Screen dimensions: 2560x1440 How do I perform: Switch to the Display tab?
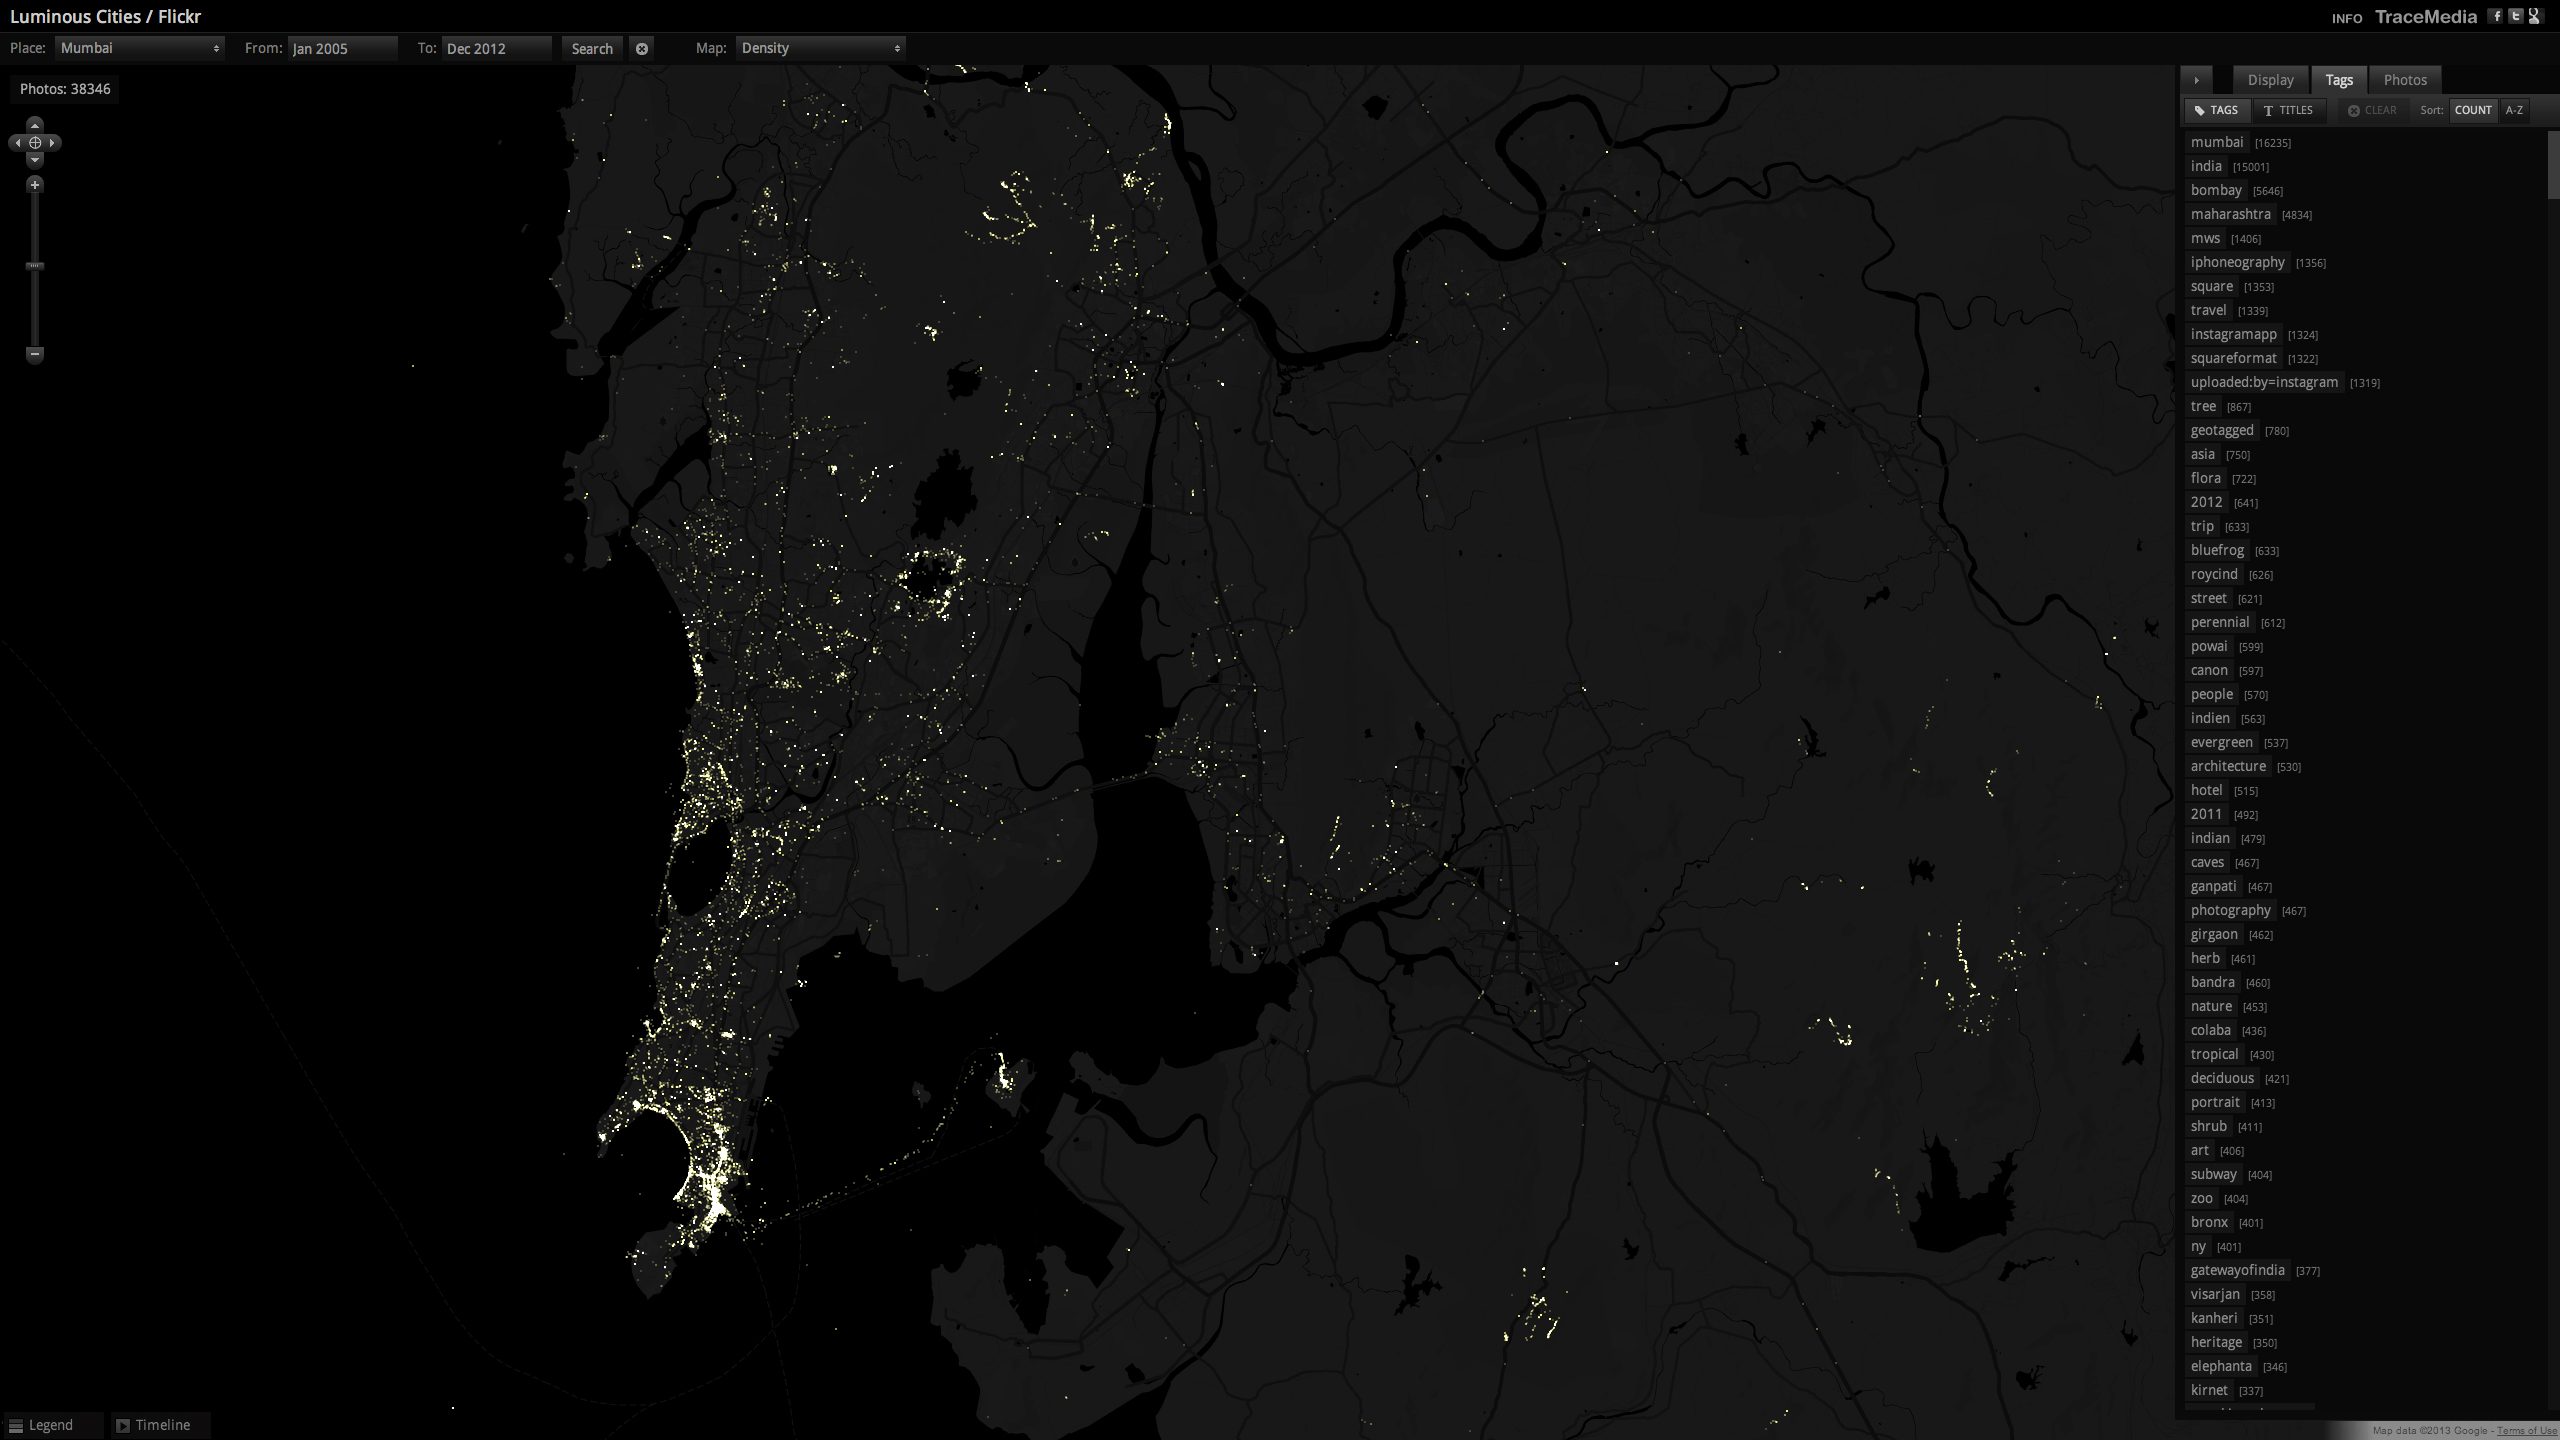click(2270, 80)
